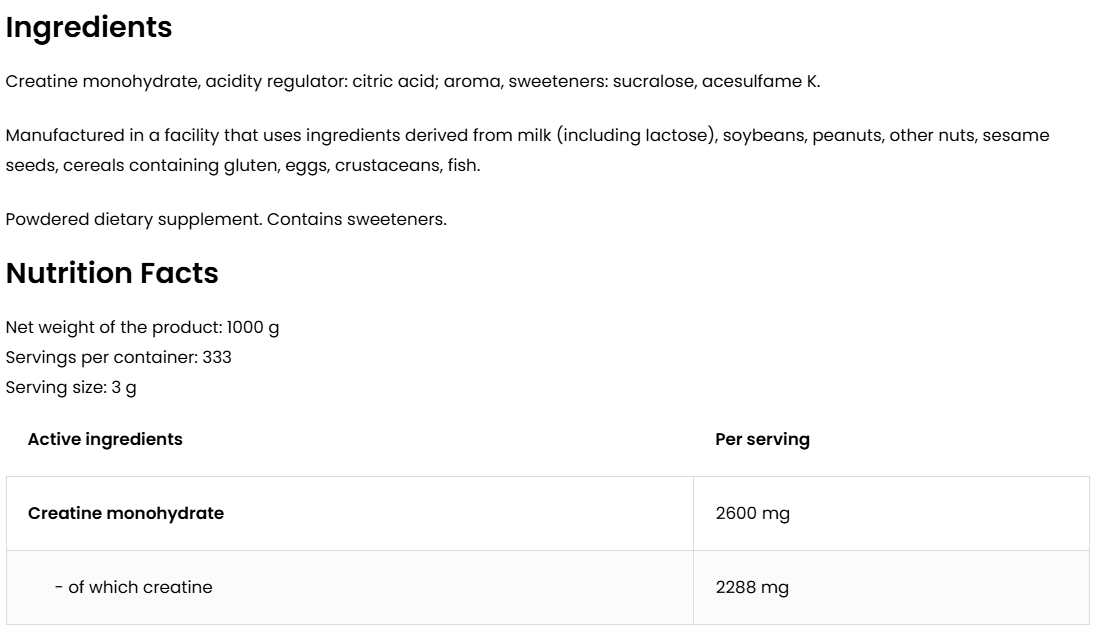
Task: Click the "Contains sweeteners." sentence
Action: click(x=358, y=219)
